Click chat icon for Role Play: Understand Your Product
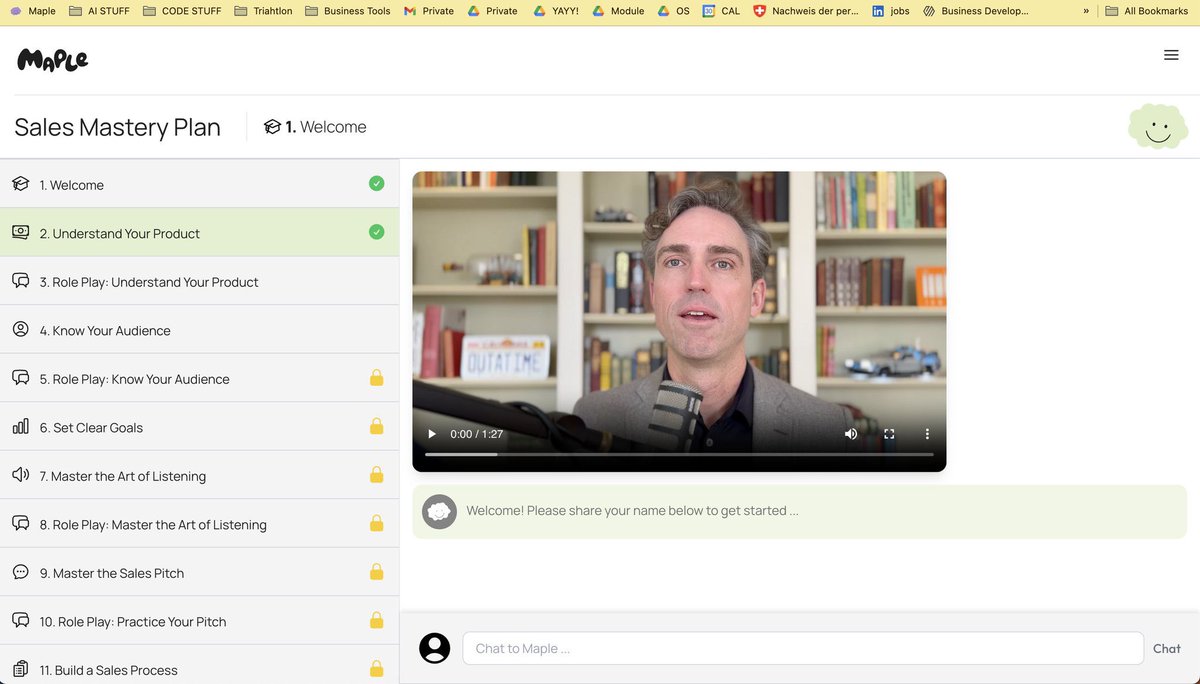 (20, 281)
